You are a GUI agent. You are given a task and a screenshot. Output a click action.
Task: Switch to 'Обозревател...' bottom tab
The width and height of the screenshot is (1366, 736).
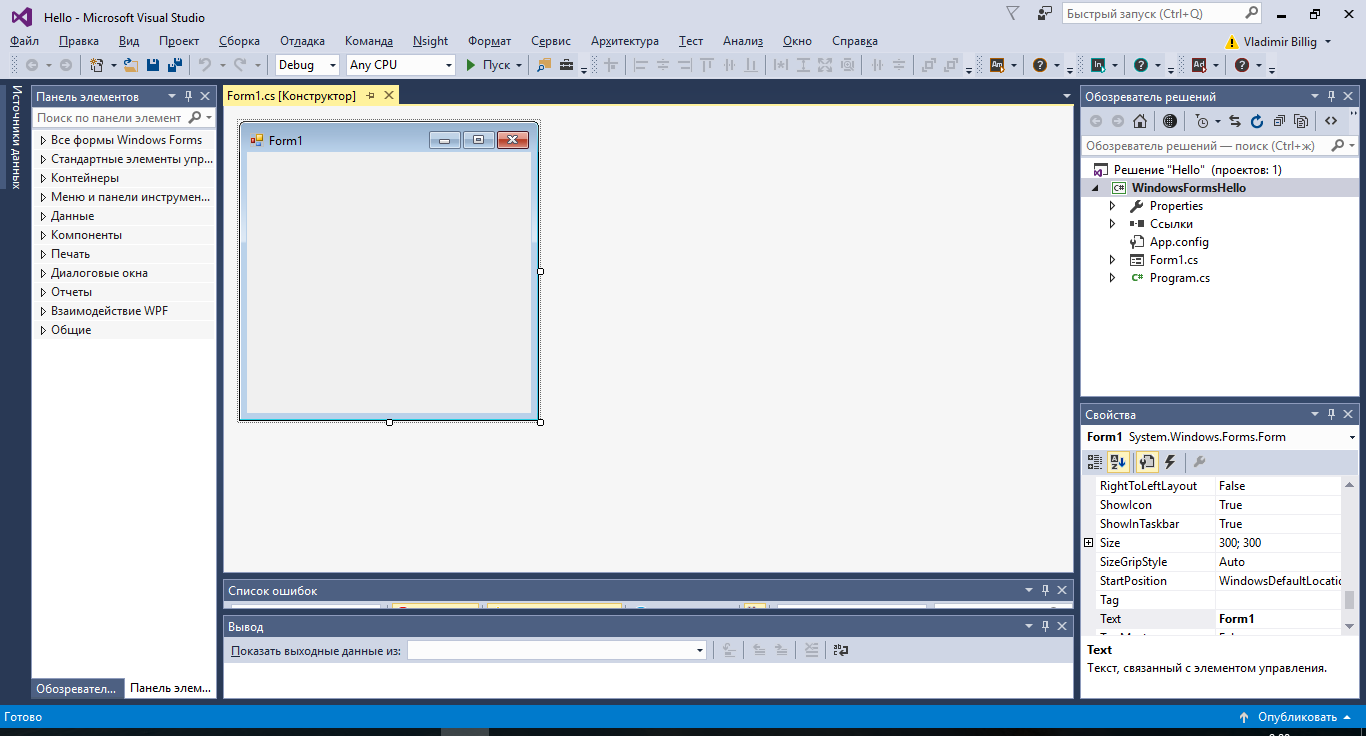76,689
